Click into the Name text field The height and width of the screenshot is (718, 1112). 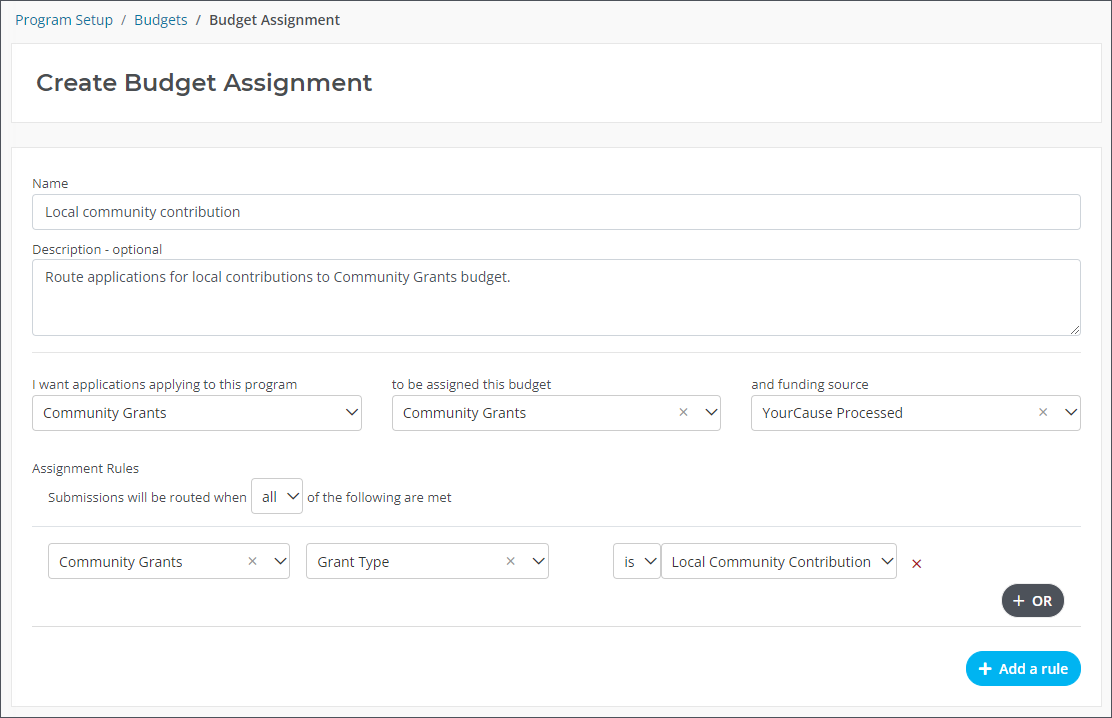click(x=556, y=212)
